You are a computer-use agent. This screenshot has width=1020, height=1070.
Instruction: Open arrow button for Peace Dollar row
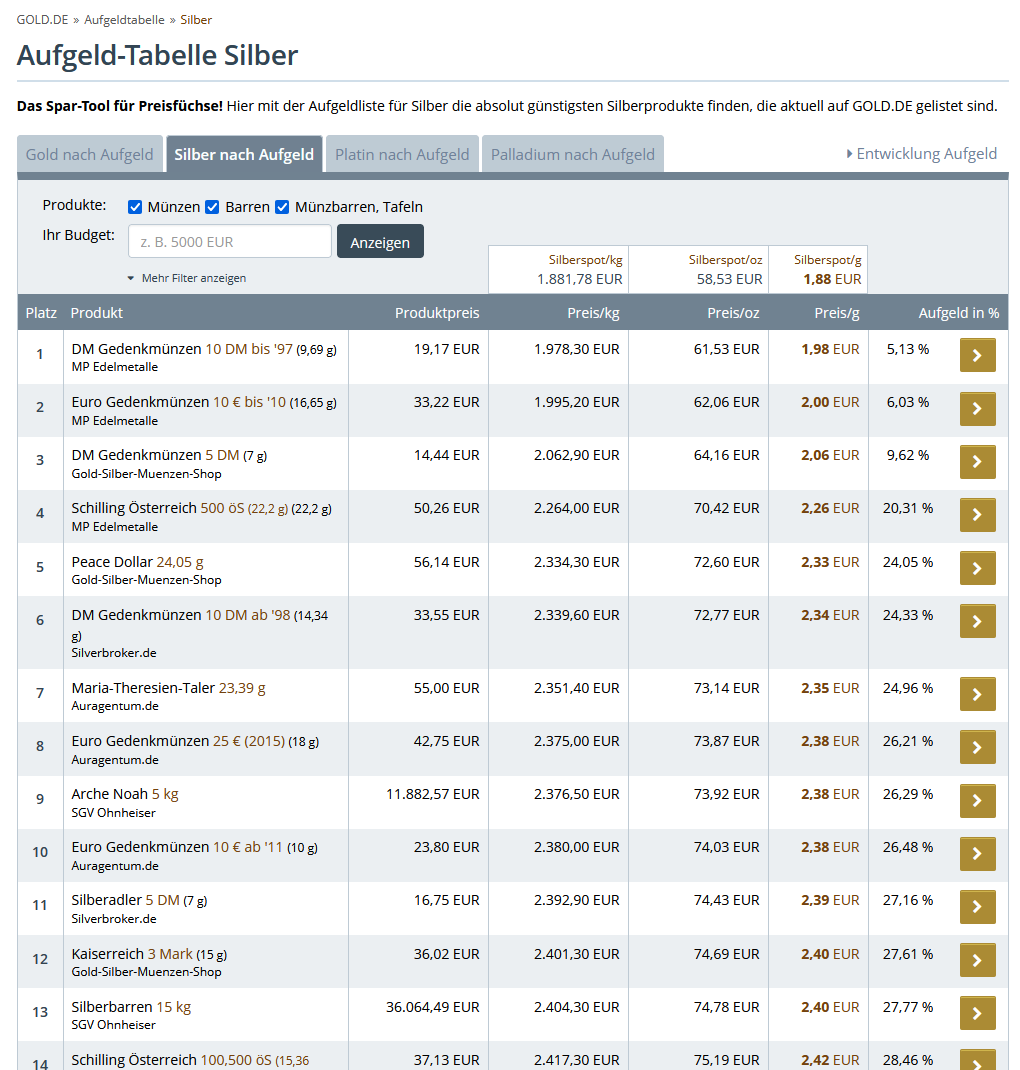[977, 568]
